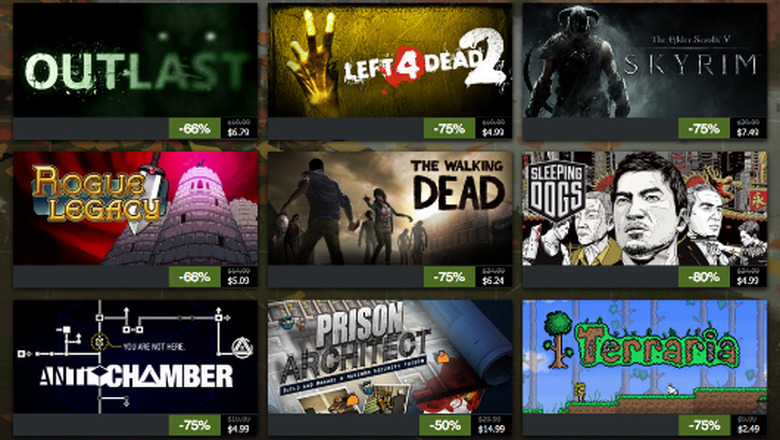The width and height of the screenshot is (780, 440).
Task: Click Prison Architect's $14.99 price label
Action: pyautogui.click(x=491, y=429)
